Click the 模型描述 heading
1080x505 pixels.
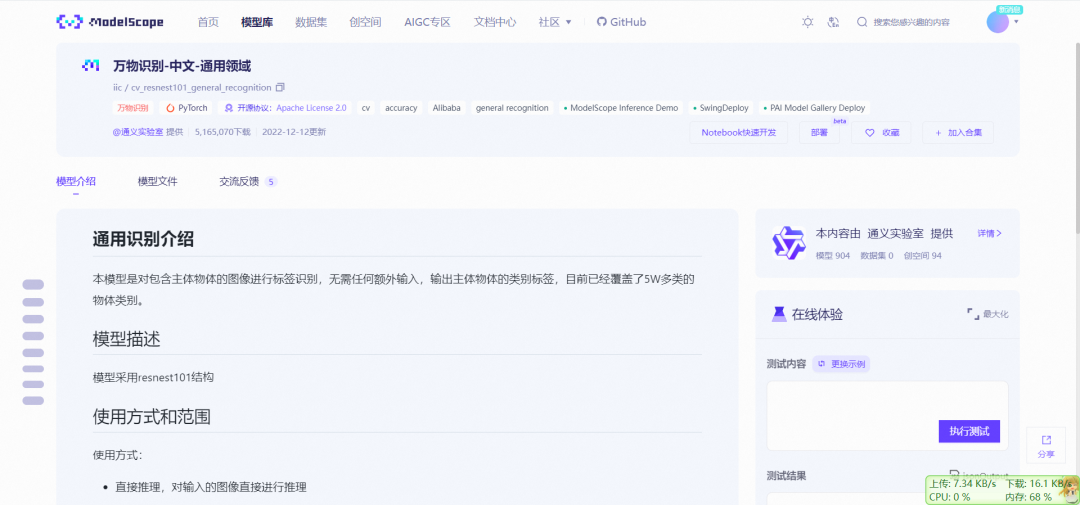tap(127, 339)
